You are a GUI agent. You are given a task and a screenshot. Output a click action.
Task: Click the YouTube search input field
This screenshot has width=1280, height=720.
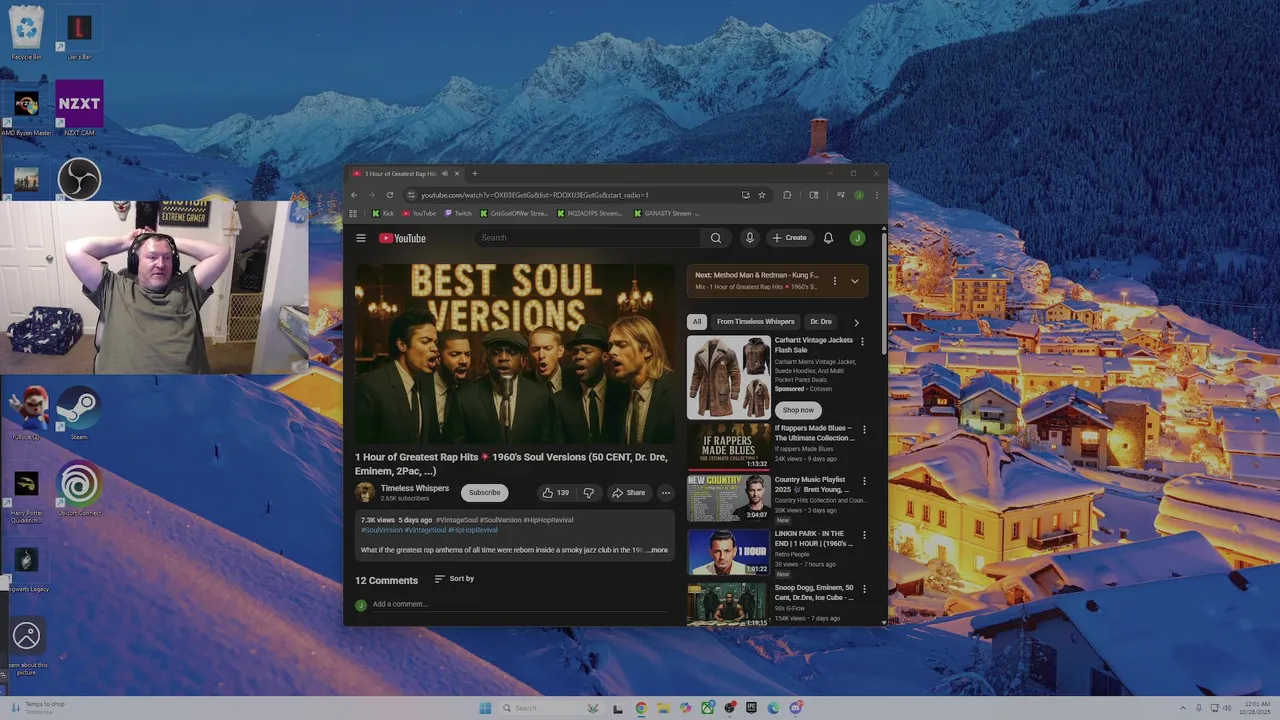[588, 238]
